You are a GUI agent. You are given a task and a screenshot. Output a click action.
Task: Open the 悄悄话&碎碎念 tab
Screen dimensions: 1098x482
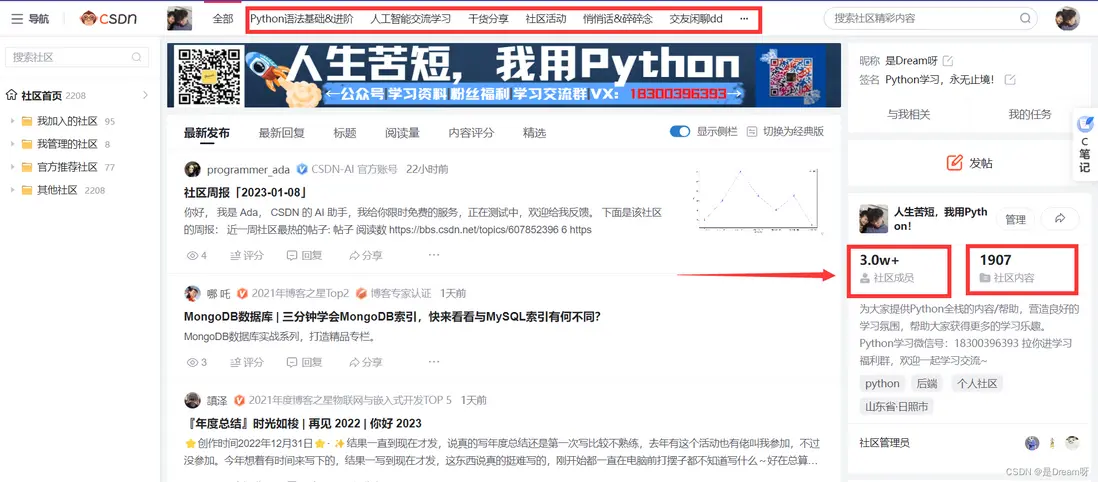pyautogui.click(x=618, y=19)
